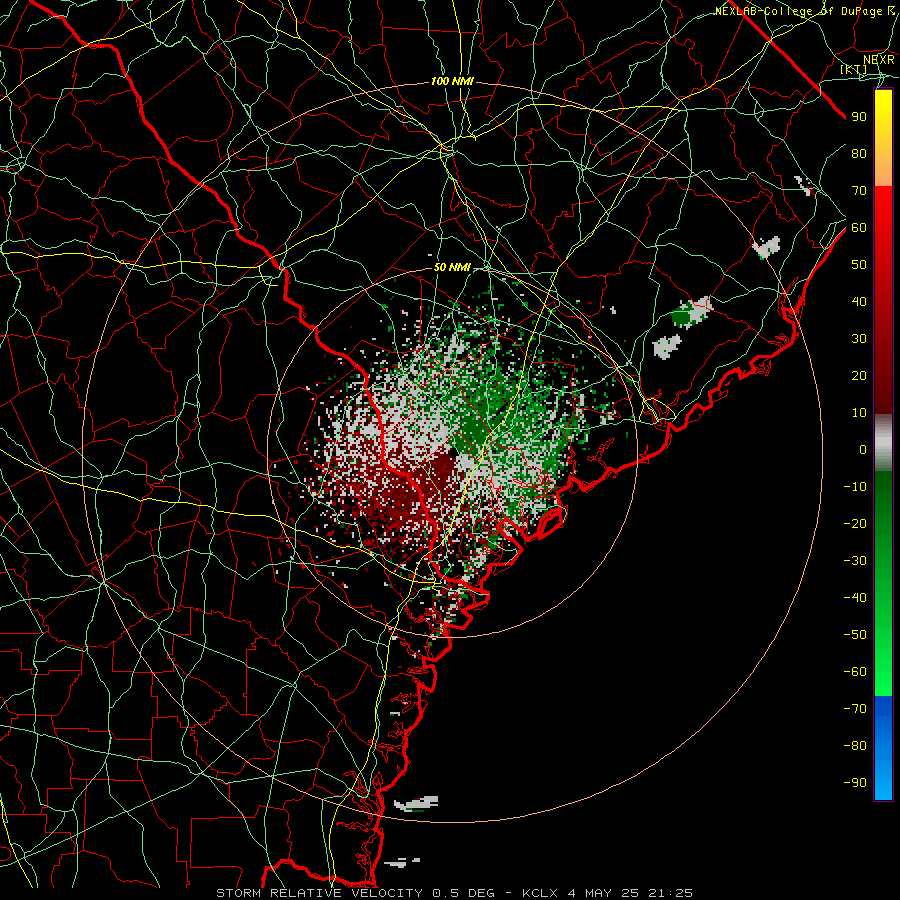Click the 70 value on the velocity scale
Viewport: 900px width, 900px height.
click(x=859, y=191)
